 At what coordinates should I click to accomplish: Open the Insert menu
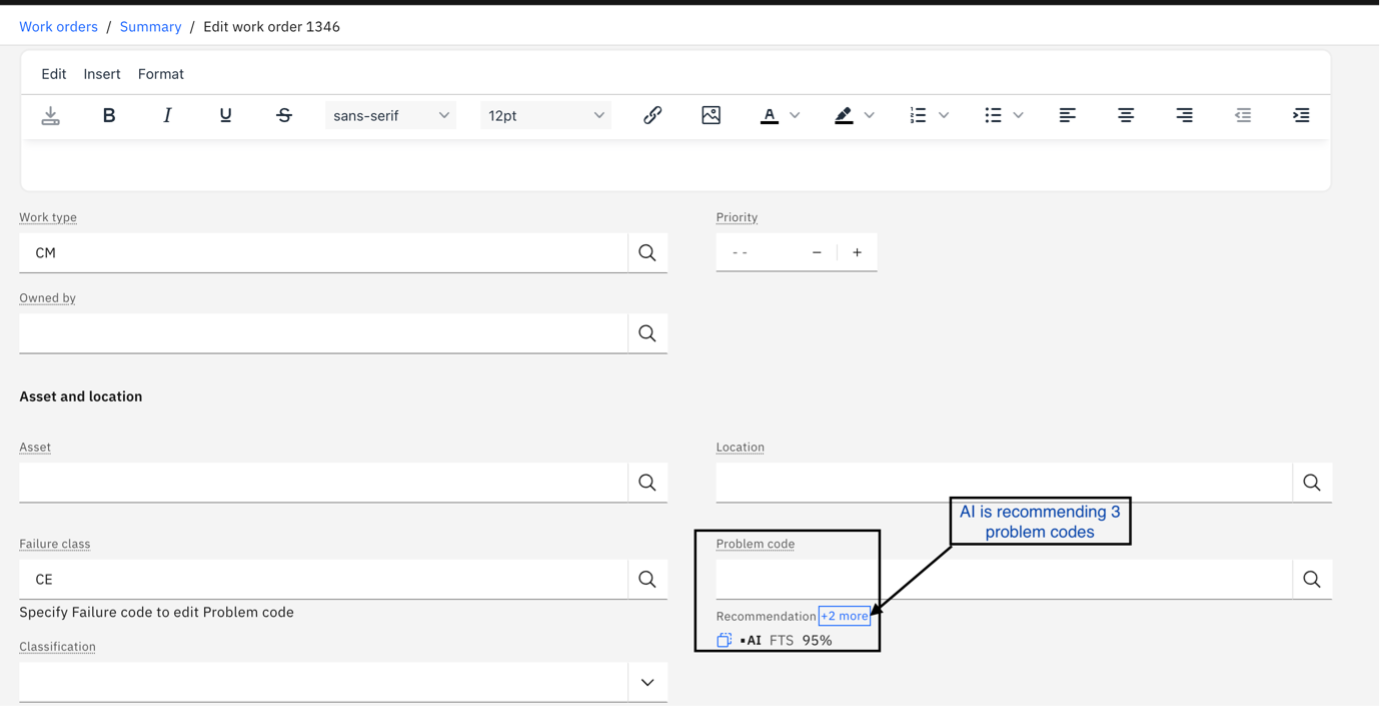pos(101,73)
